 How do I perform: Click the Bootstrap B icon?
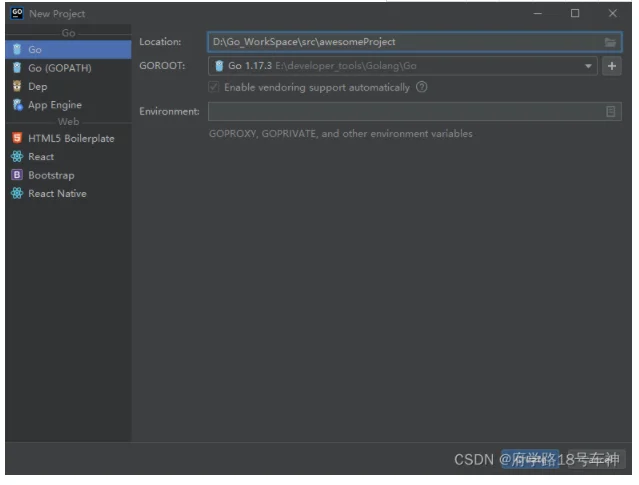coord(17,175)
